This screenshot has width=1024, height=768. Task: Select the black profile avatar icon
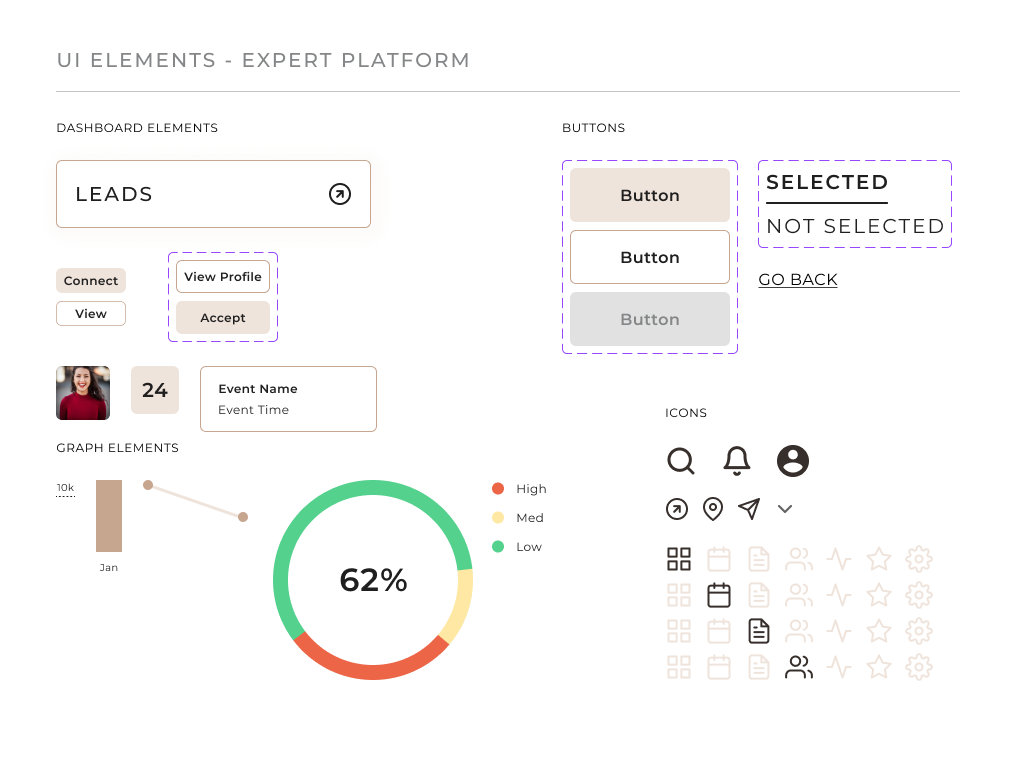pos(793,461)
